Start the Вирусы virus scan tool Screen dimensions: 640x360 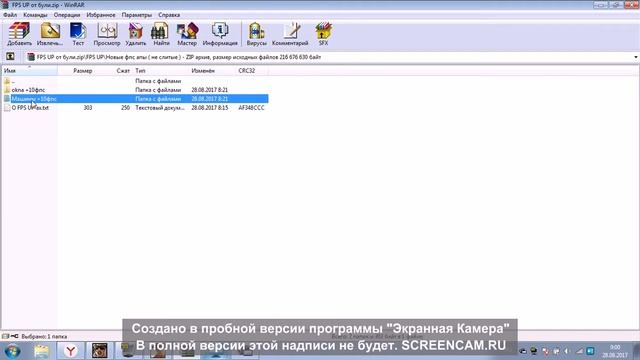[x=256, y=34]
